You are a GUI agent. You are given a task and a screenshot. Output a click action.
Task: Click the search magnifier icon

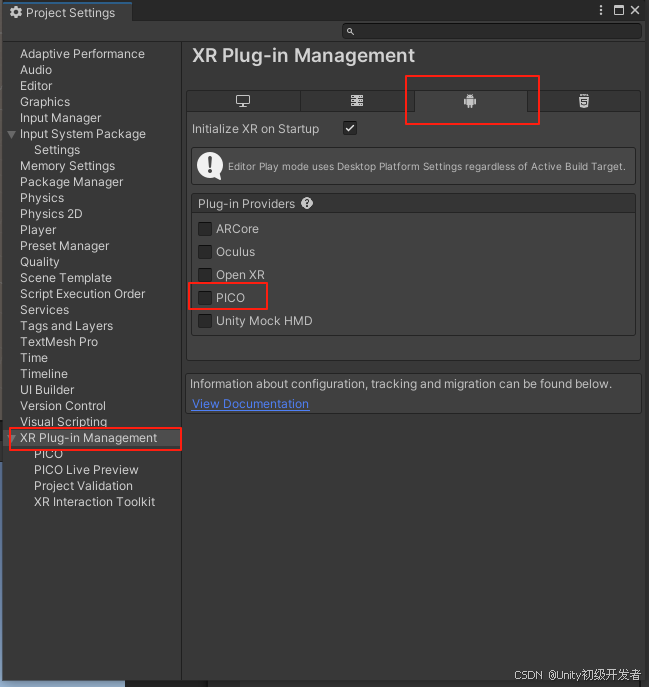350,31
